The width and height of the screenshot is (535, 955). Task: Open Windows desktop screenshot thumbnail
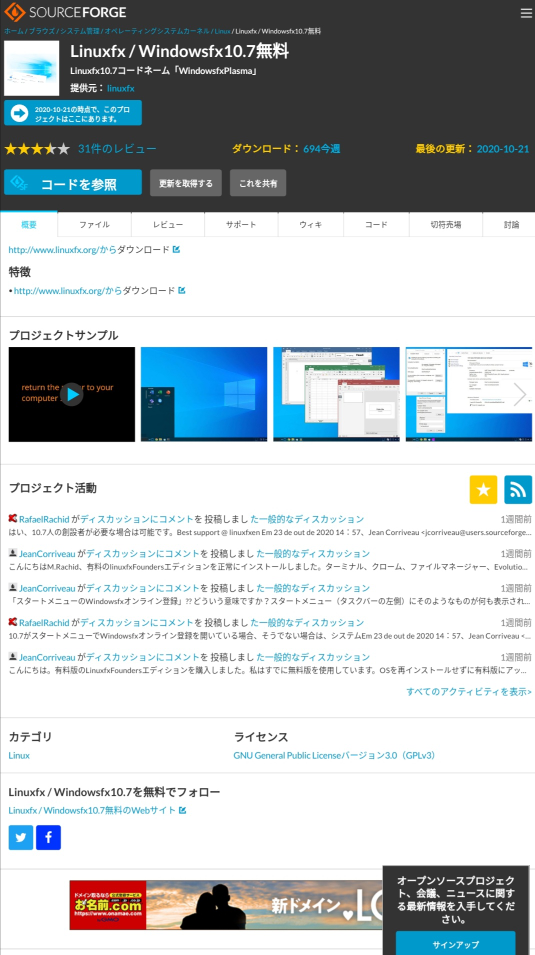click(204, 395)
